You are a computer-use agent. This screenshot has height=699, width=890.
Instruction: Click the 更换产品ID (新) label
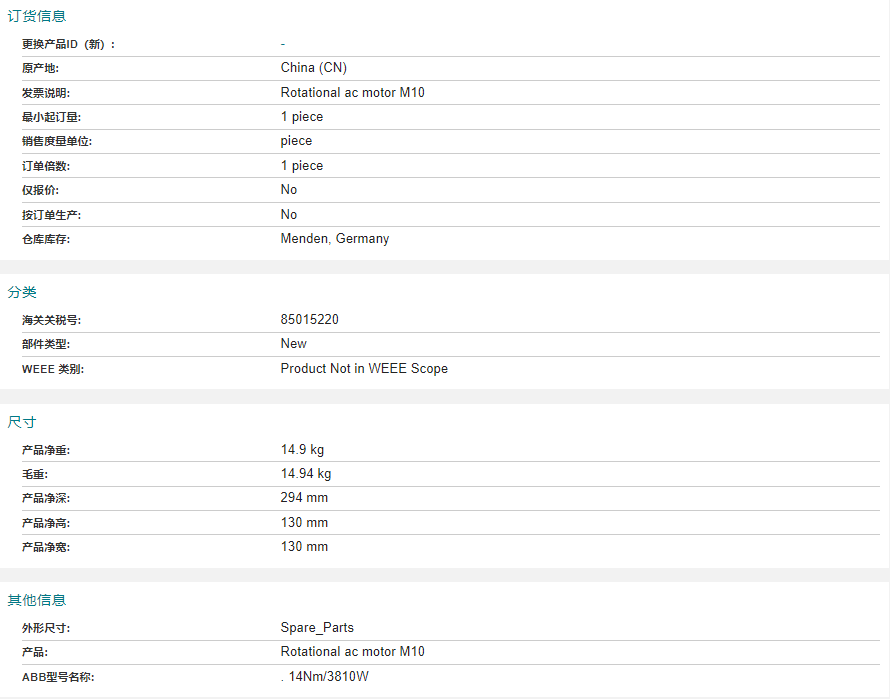[69, 45]
